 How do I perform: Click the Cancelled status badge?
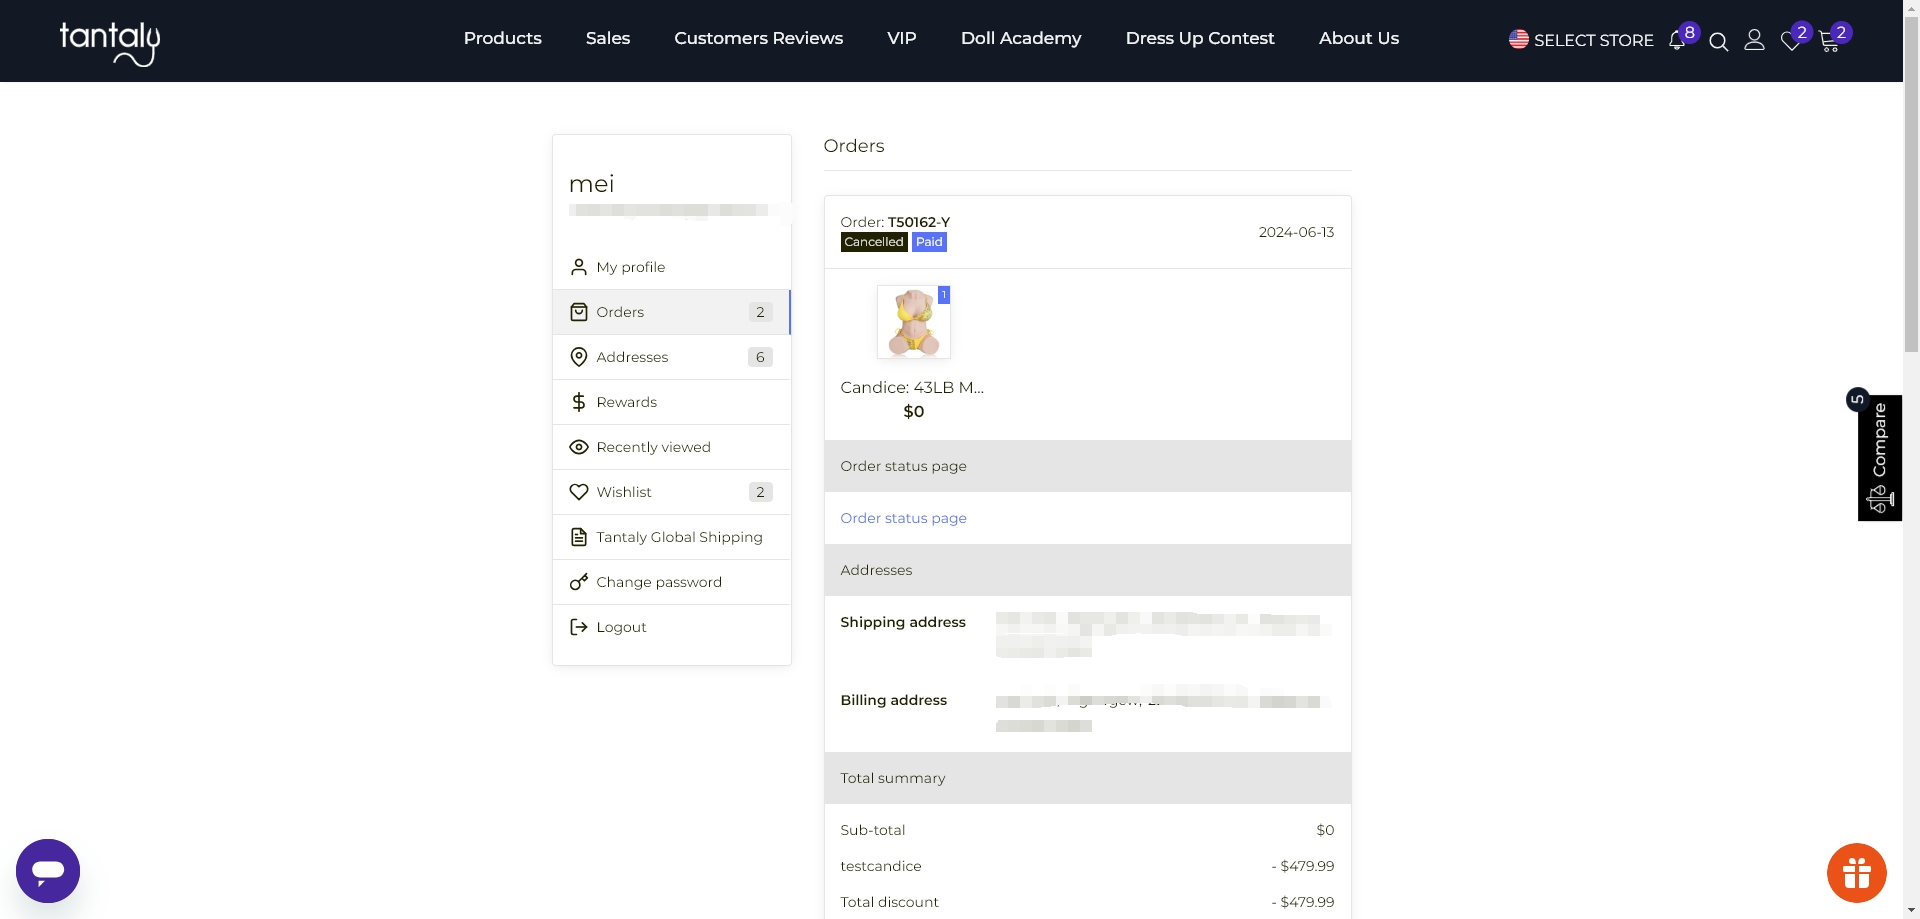874,242
